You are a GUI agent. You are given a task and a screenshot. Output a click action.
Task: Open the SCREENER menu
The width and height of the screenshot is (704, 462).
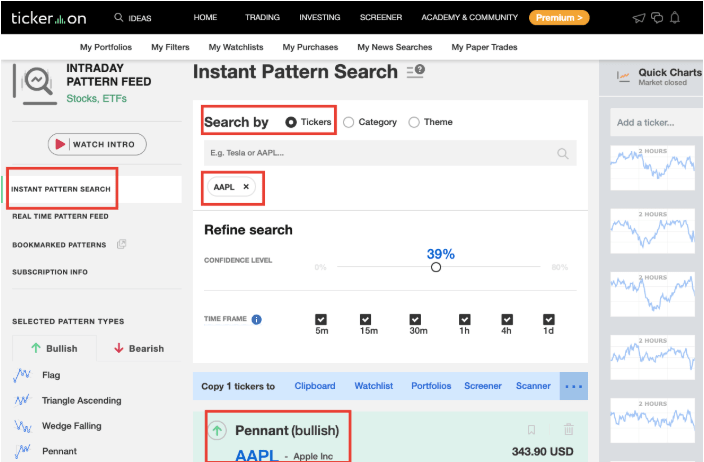(x=381, y=18)
